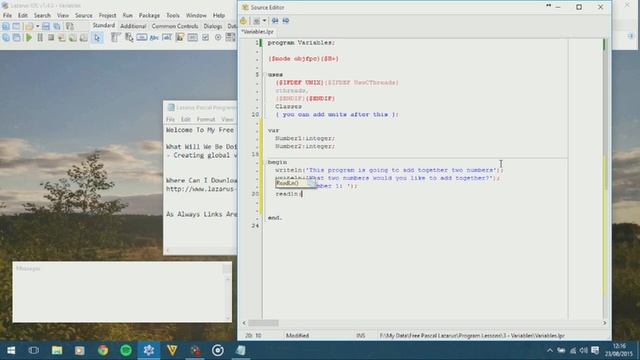Screen dimensions: 640x360
Task: Click the Open folder icon in Lazarus toolbar
Action: point(29,26)
